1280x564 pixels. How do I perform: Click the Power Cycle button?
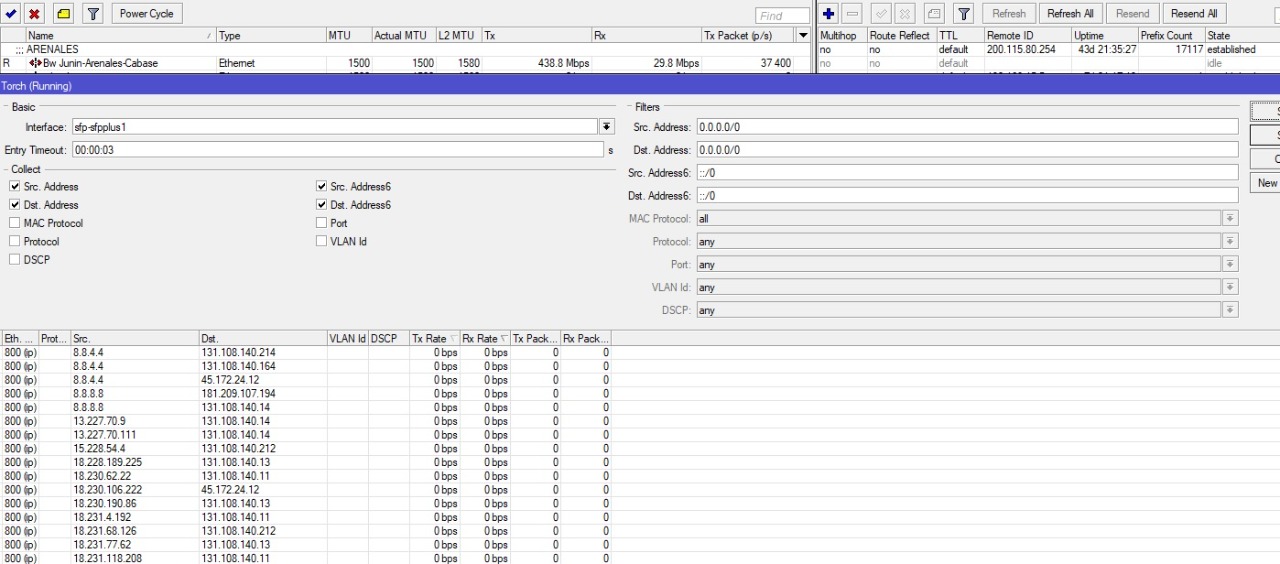coord(147,14)
